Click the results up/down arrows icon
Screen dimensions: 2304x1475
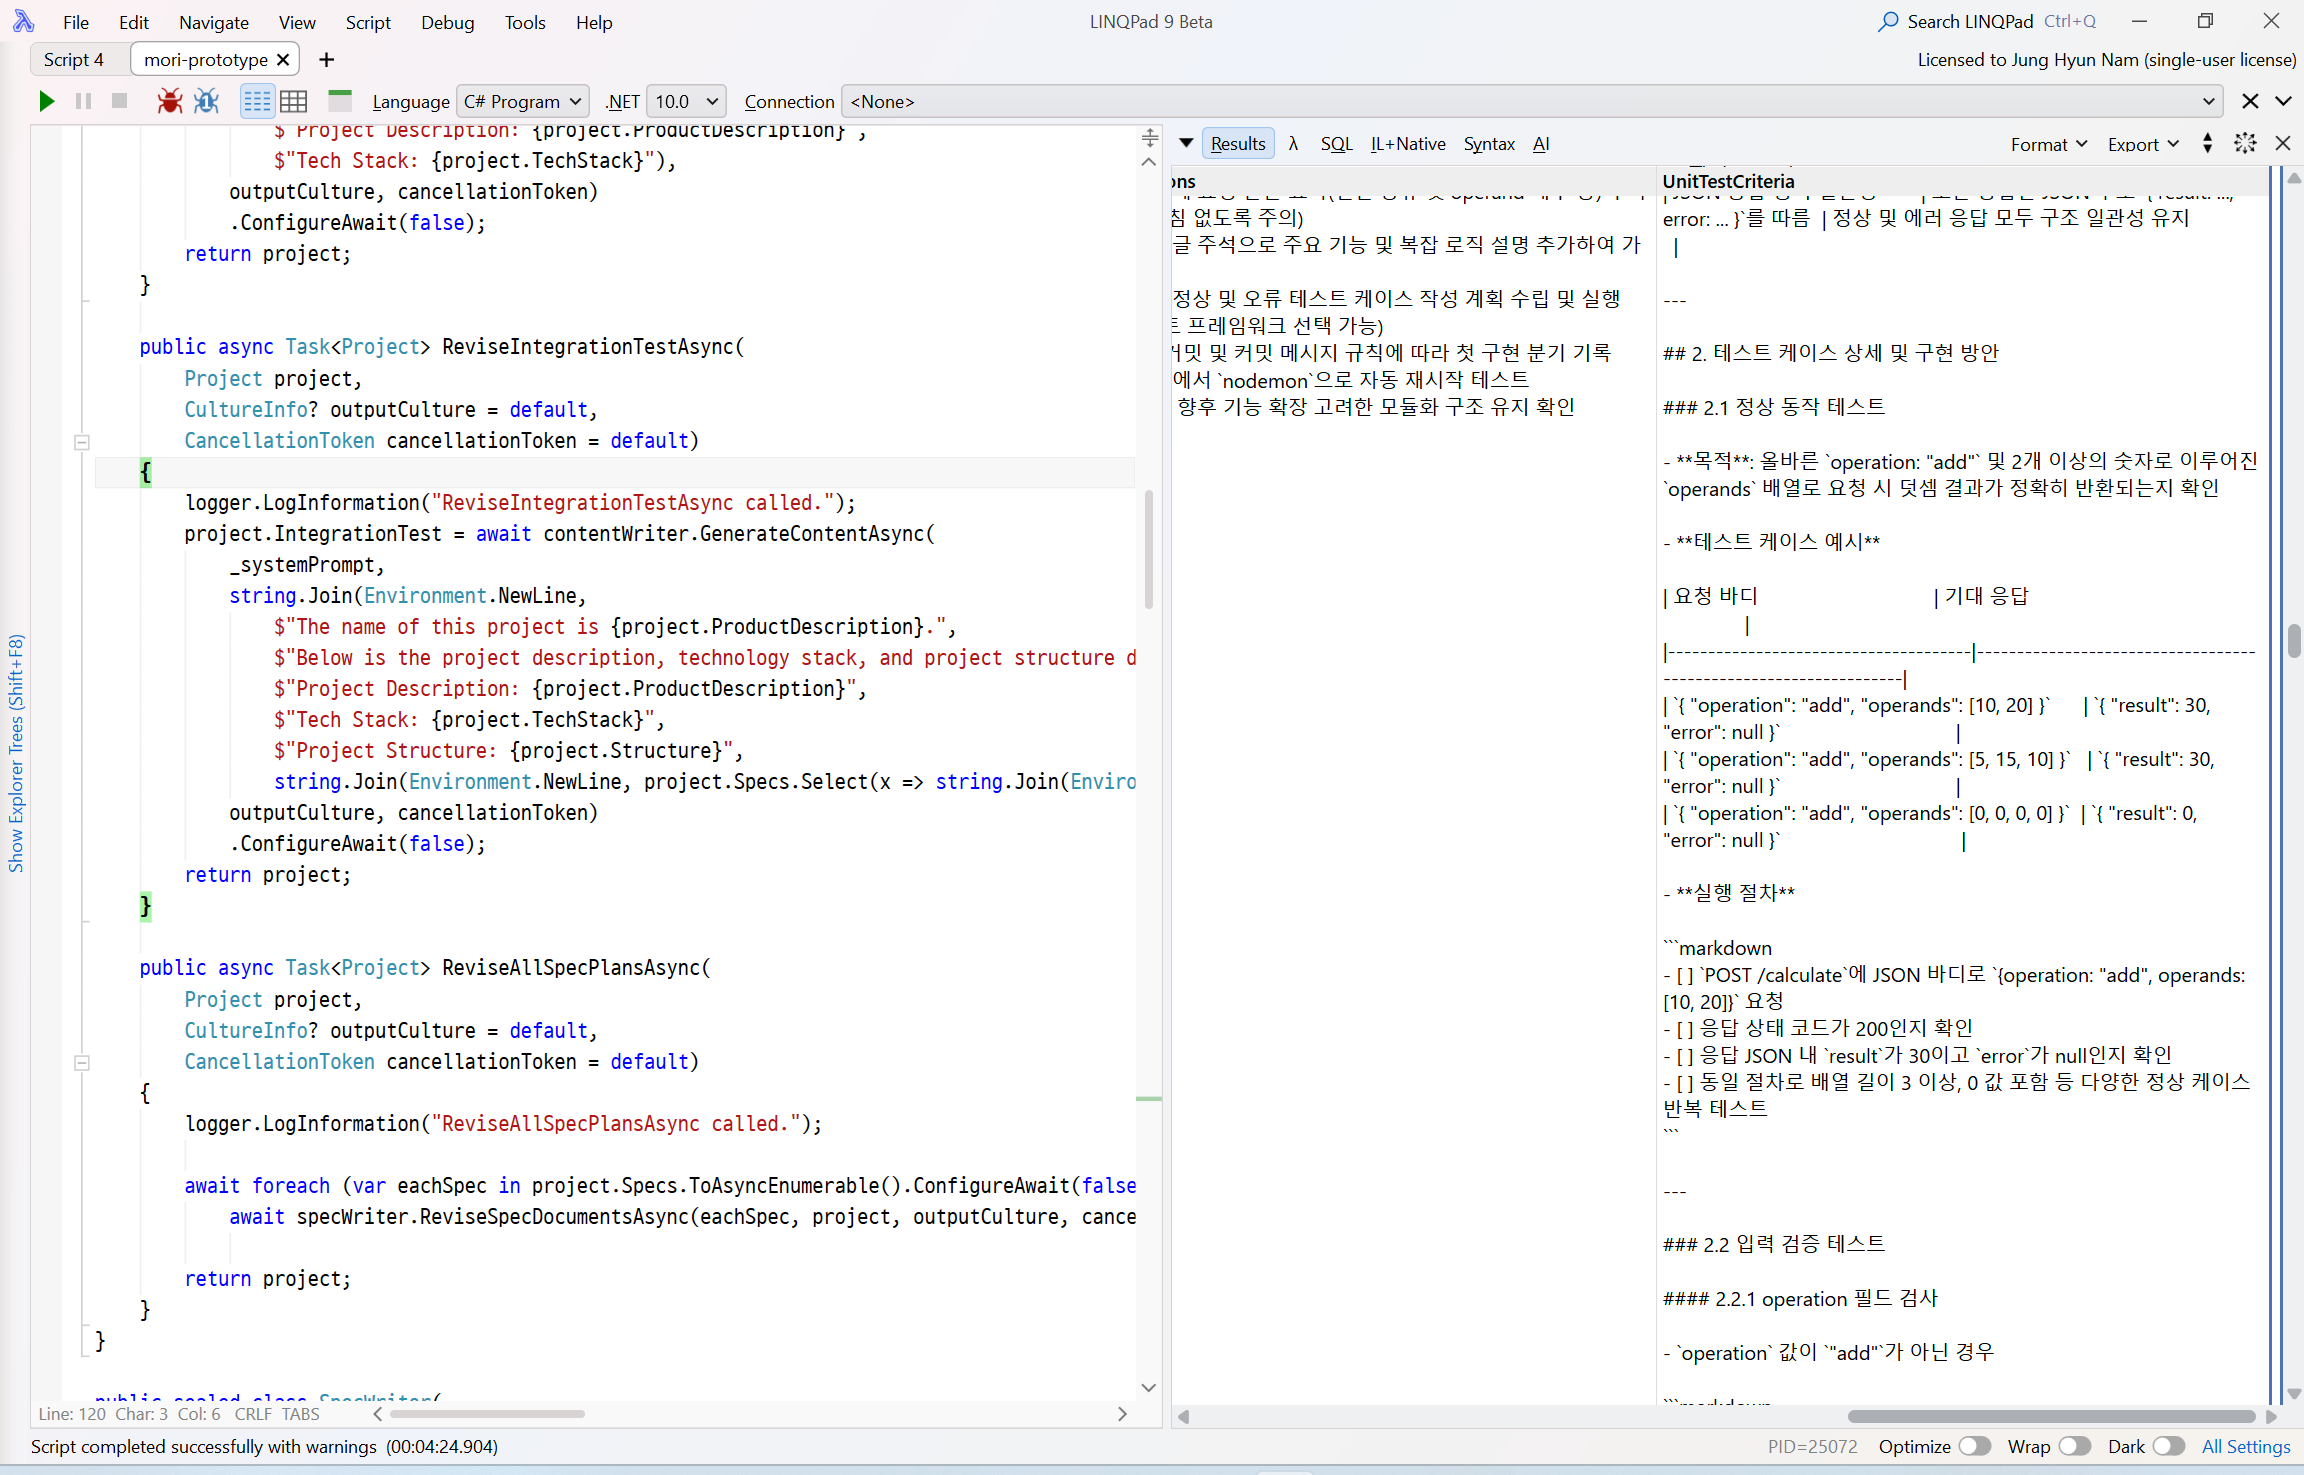[x=2208, y=143]
